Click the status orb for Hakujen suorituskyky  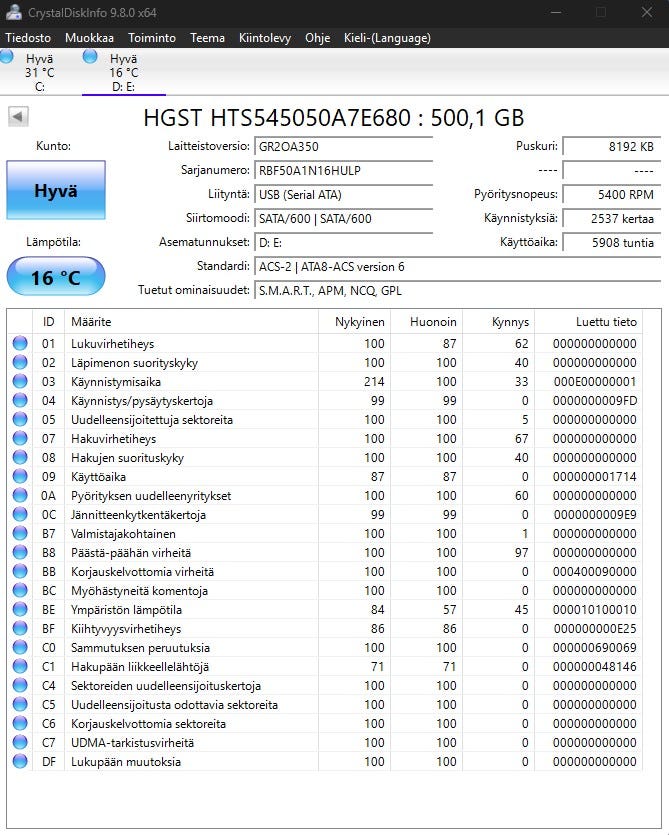20,457
